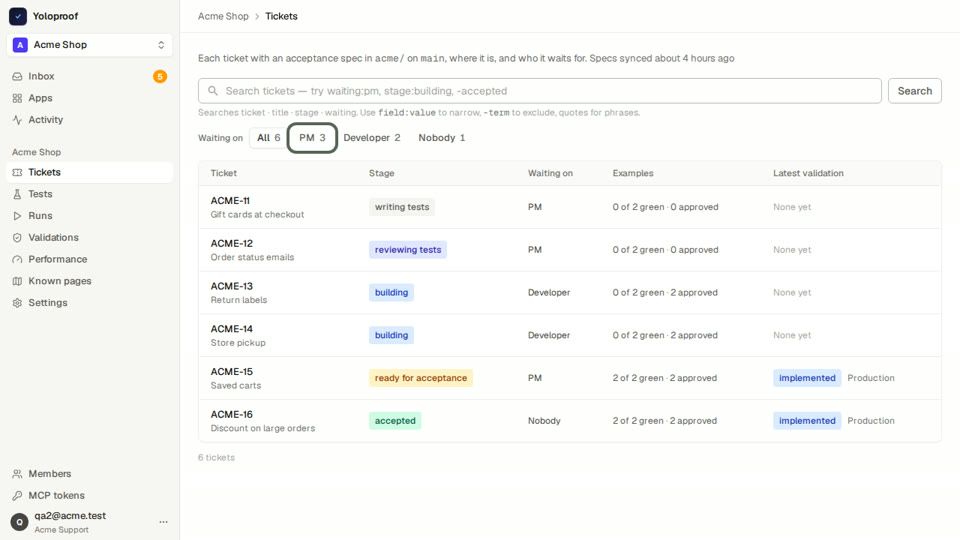
Task: Click the Known pages map icon
Action: 17,281
